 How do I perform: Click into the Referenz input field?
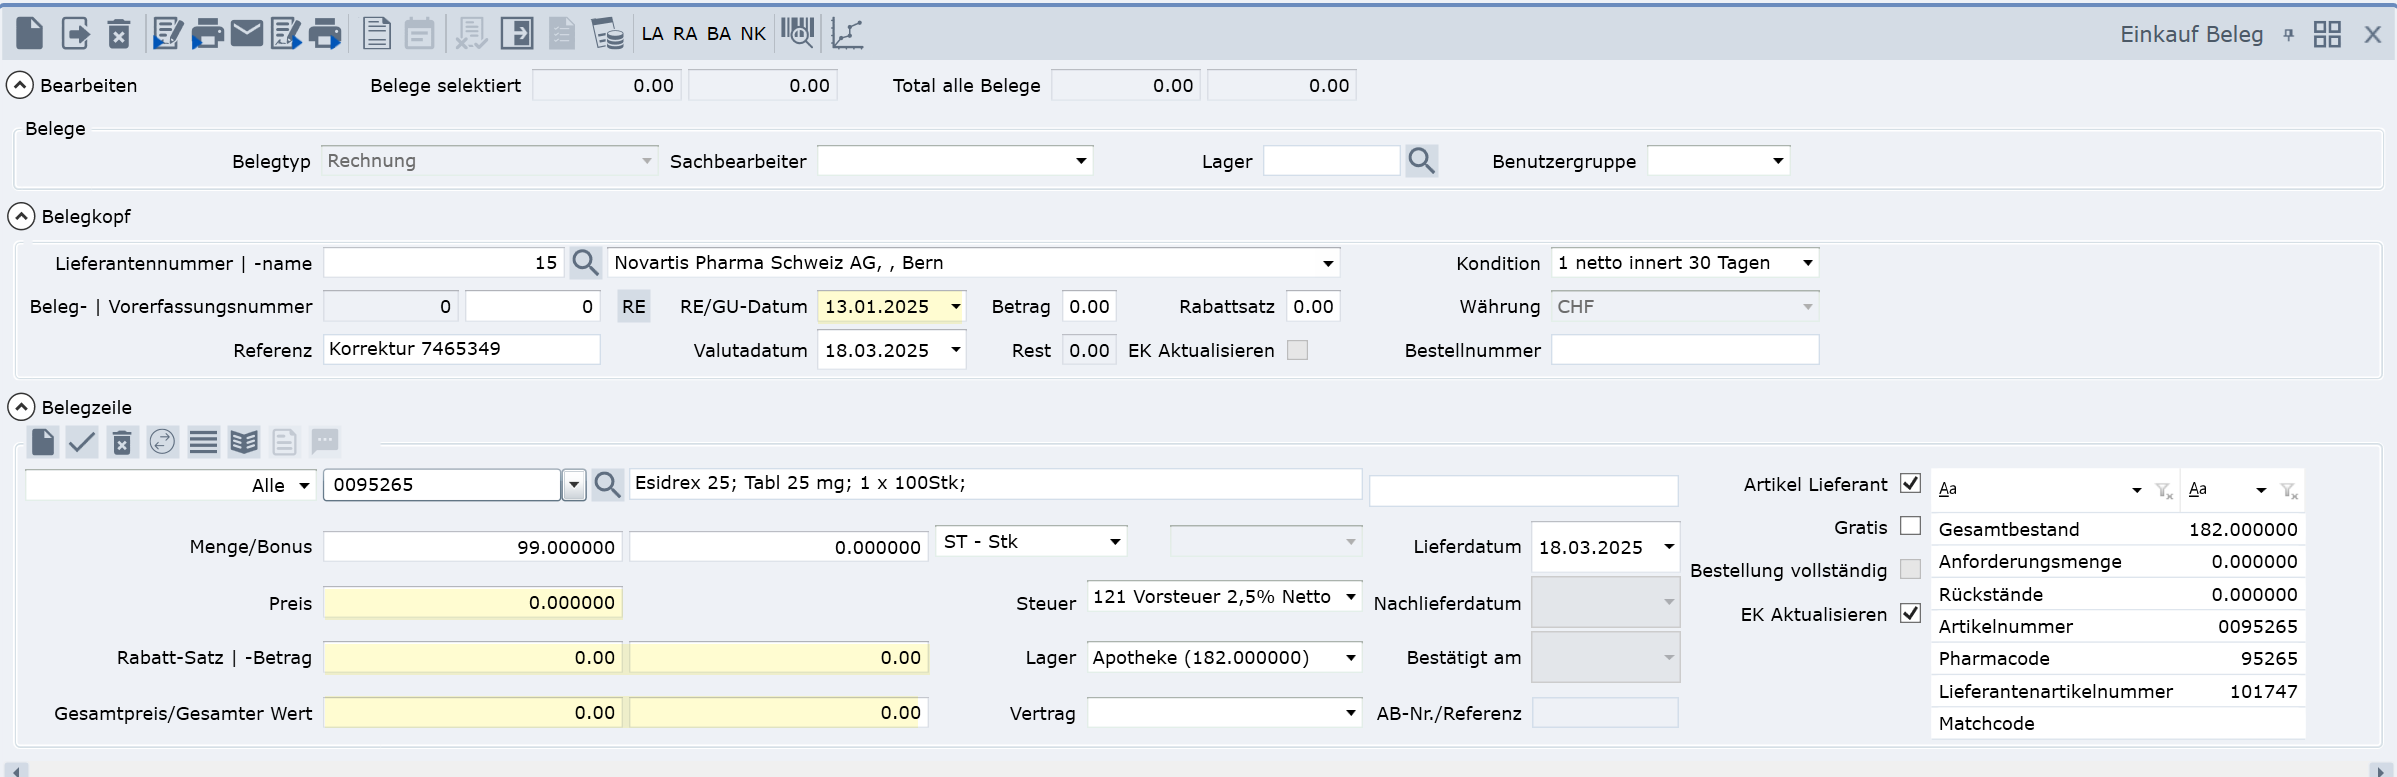click(461, 349)
